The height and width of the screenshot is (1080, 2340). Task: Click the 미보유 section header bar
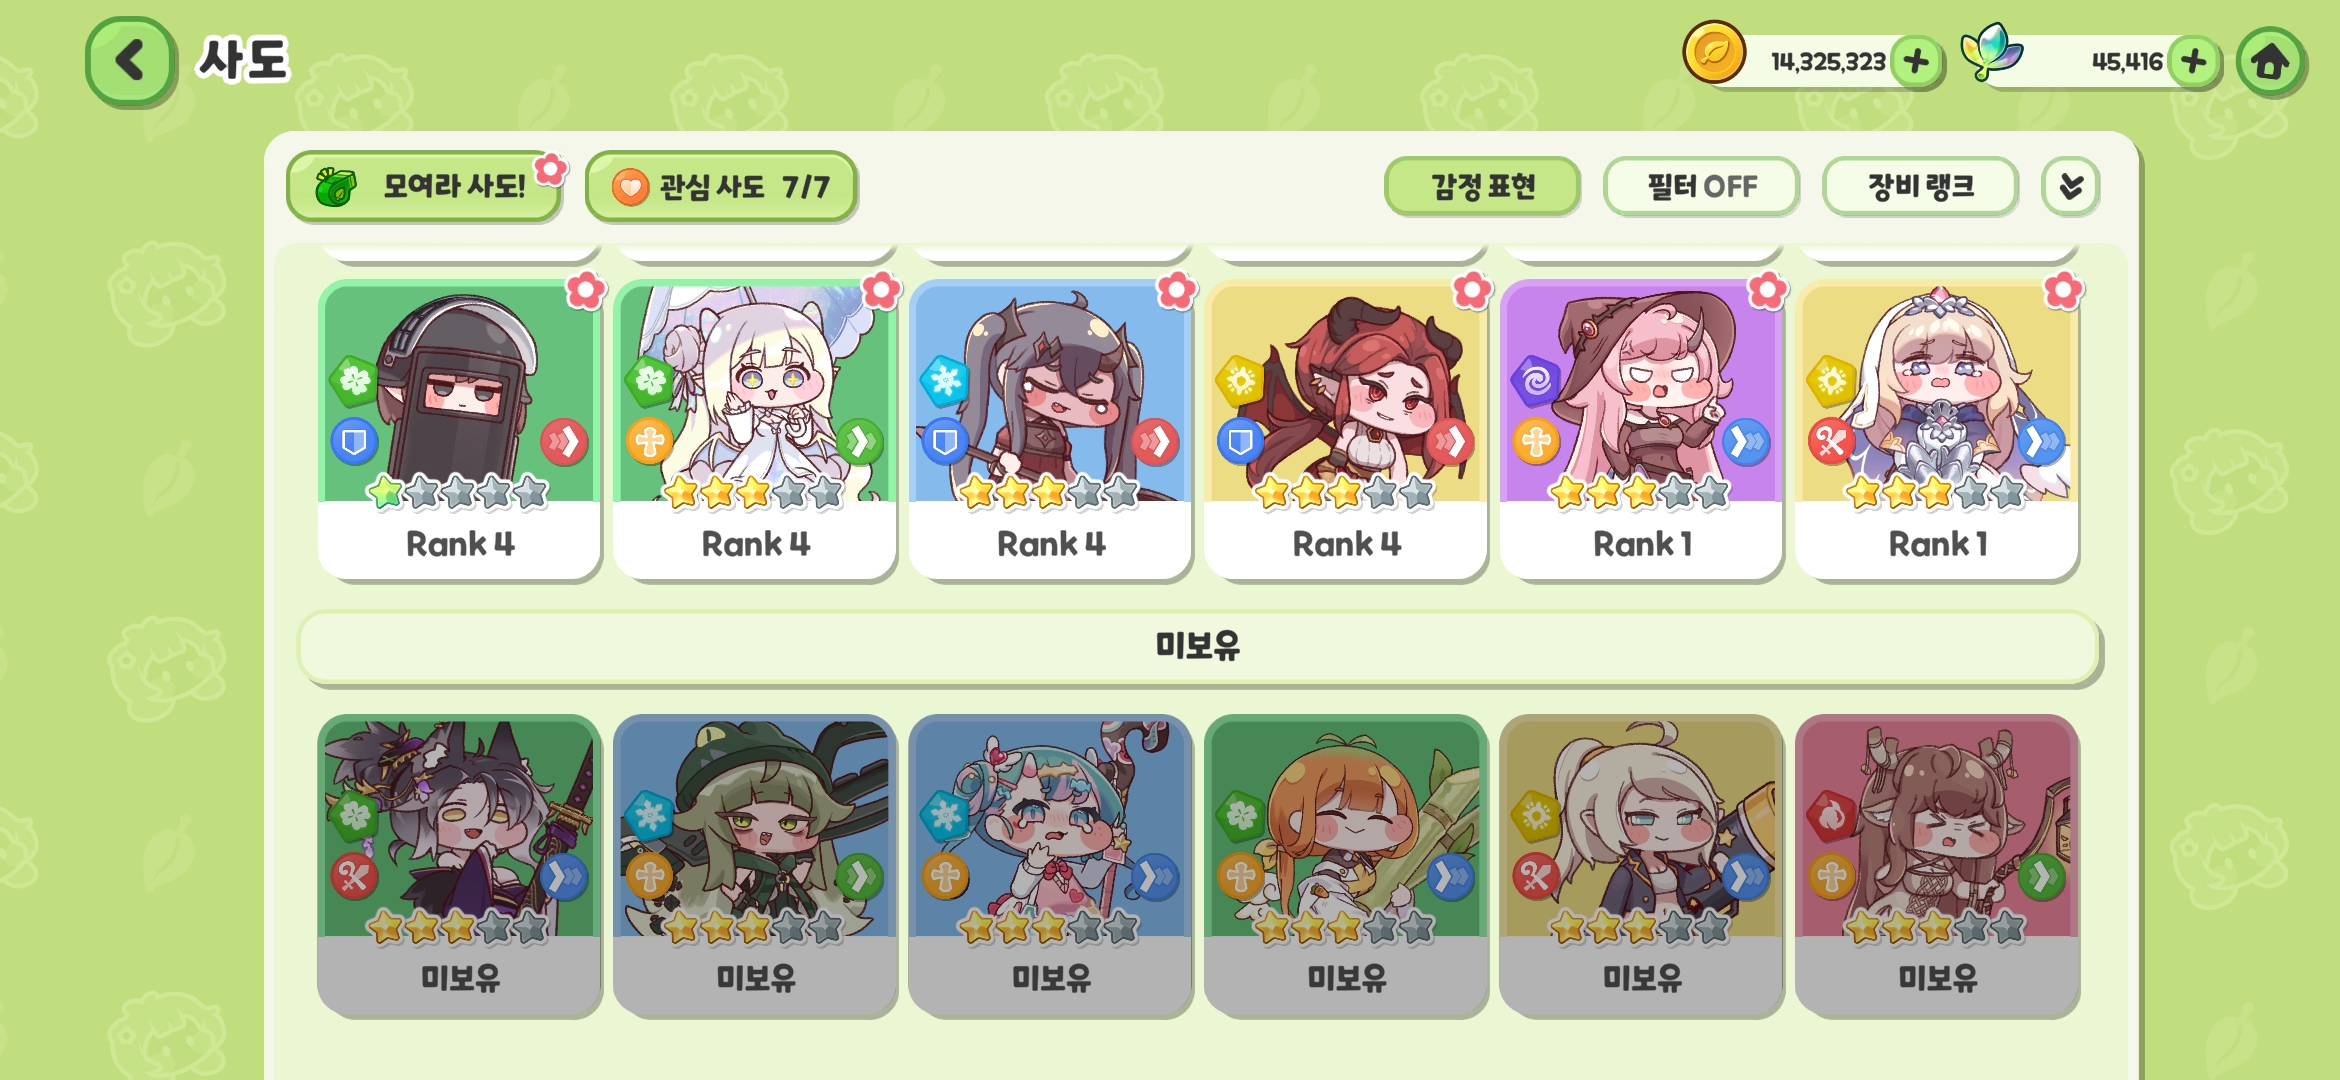tap(1198, 647)
